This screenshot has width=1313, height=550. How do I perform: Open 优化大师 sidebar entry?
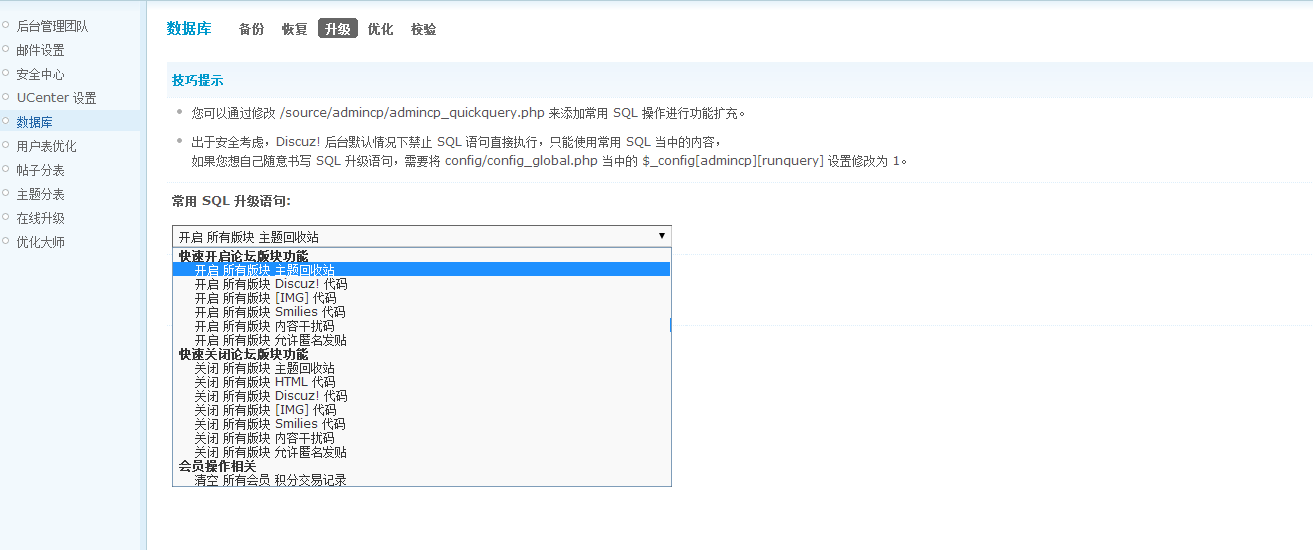pos(40,242)
